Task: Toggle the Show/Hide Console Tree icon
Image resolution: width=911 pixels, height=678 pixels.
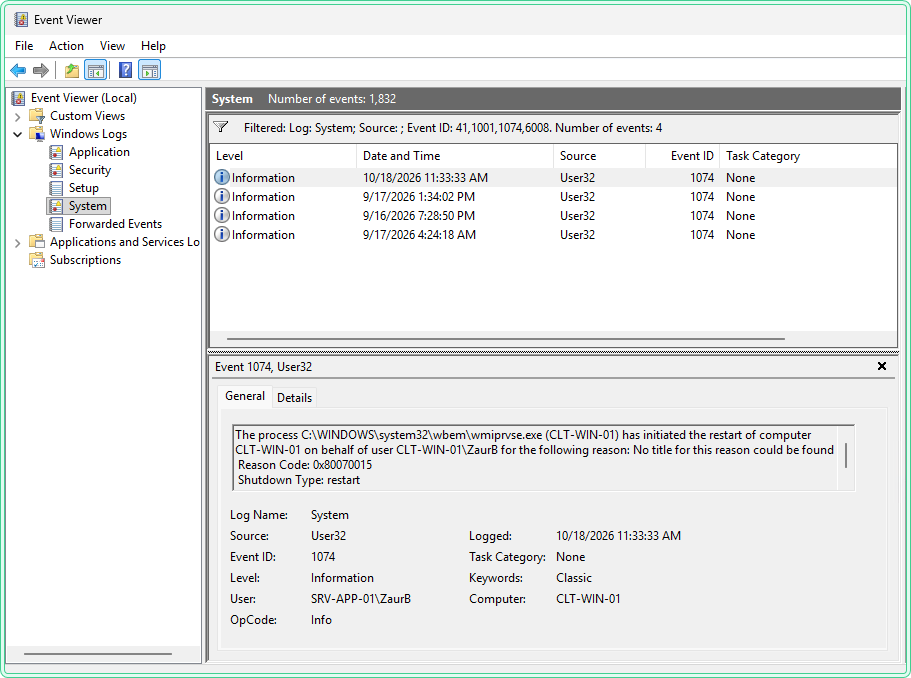Action: (x=96, y=71)
